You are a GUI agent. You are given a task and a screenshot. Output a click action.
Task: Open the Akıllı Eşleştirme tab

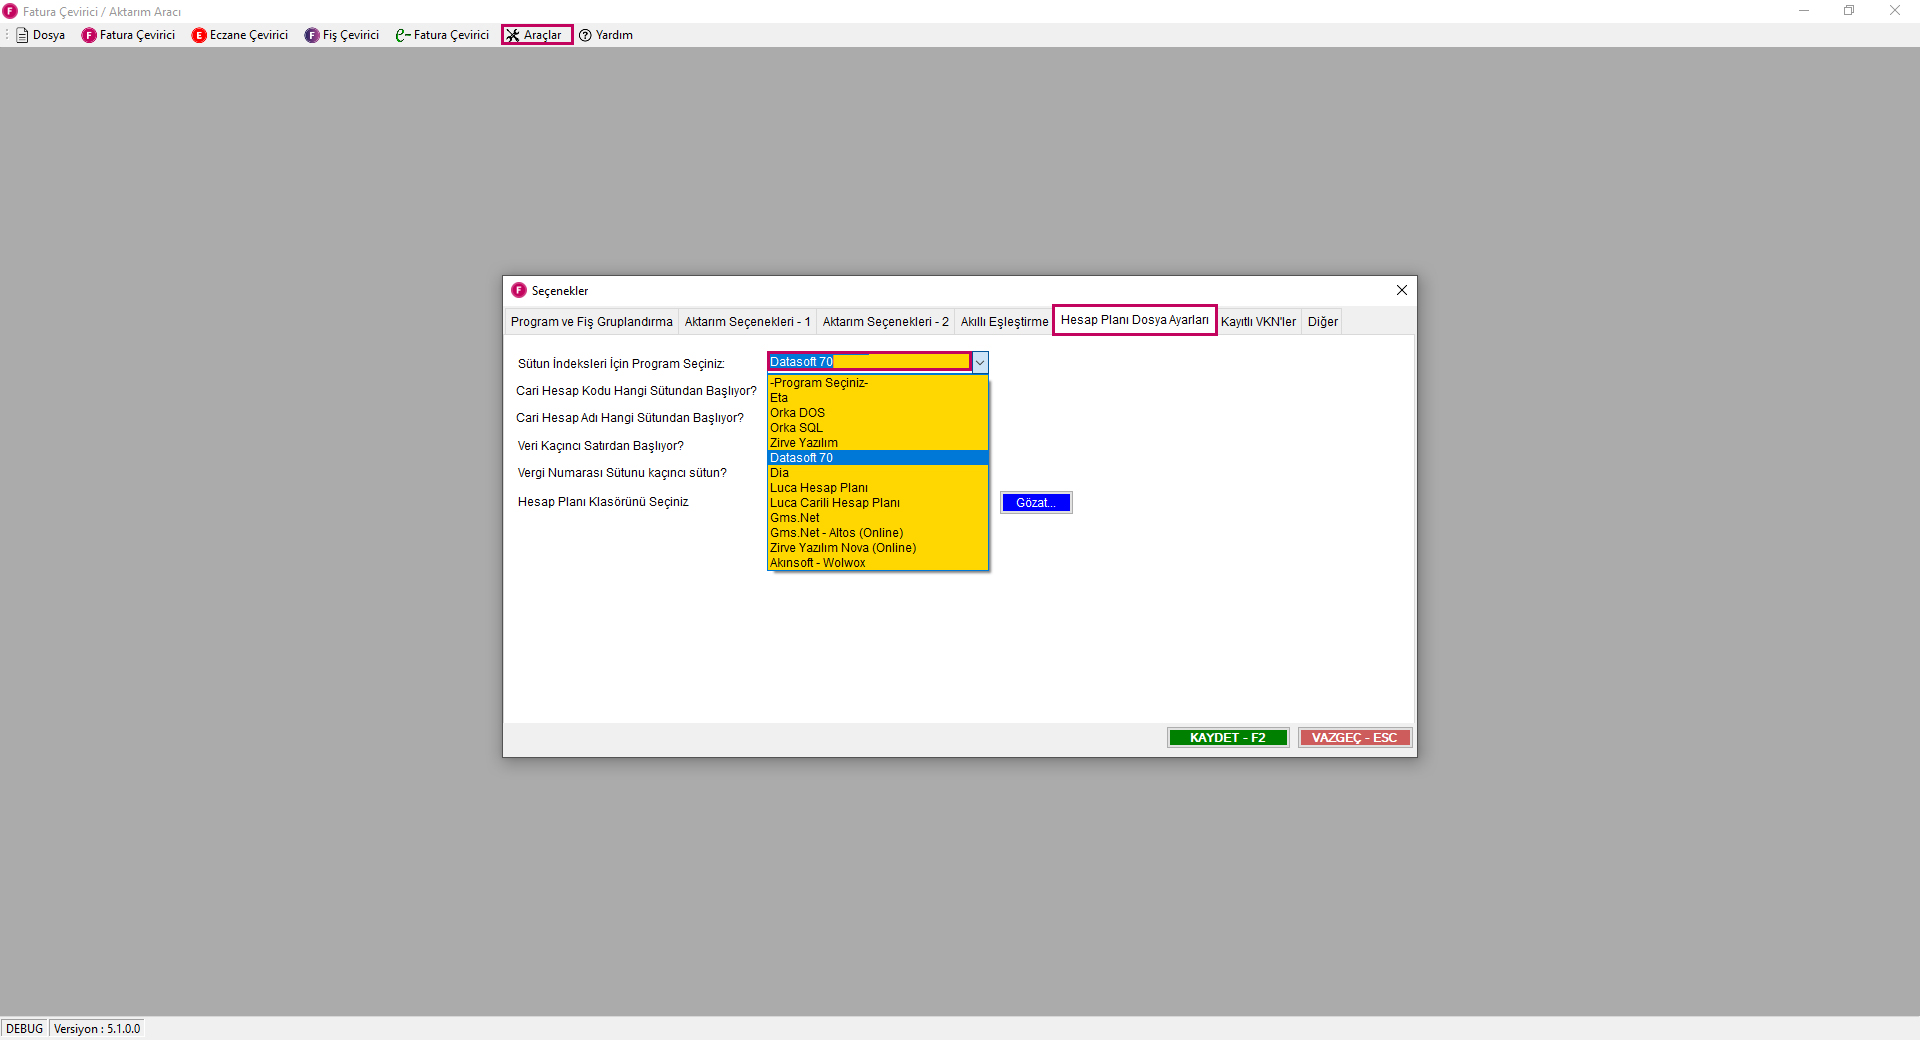pyautogui.click(x=1004, y=322)
